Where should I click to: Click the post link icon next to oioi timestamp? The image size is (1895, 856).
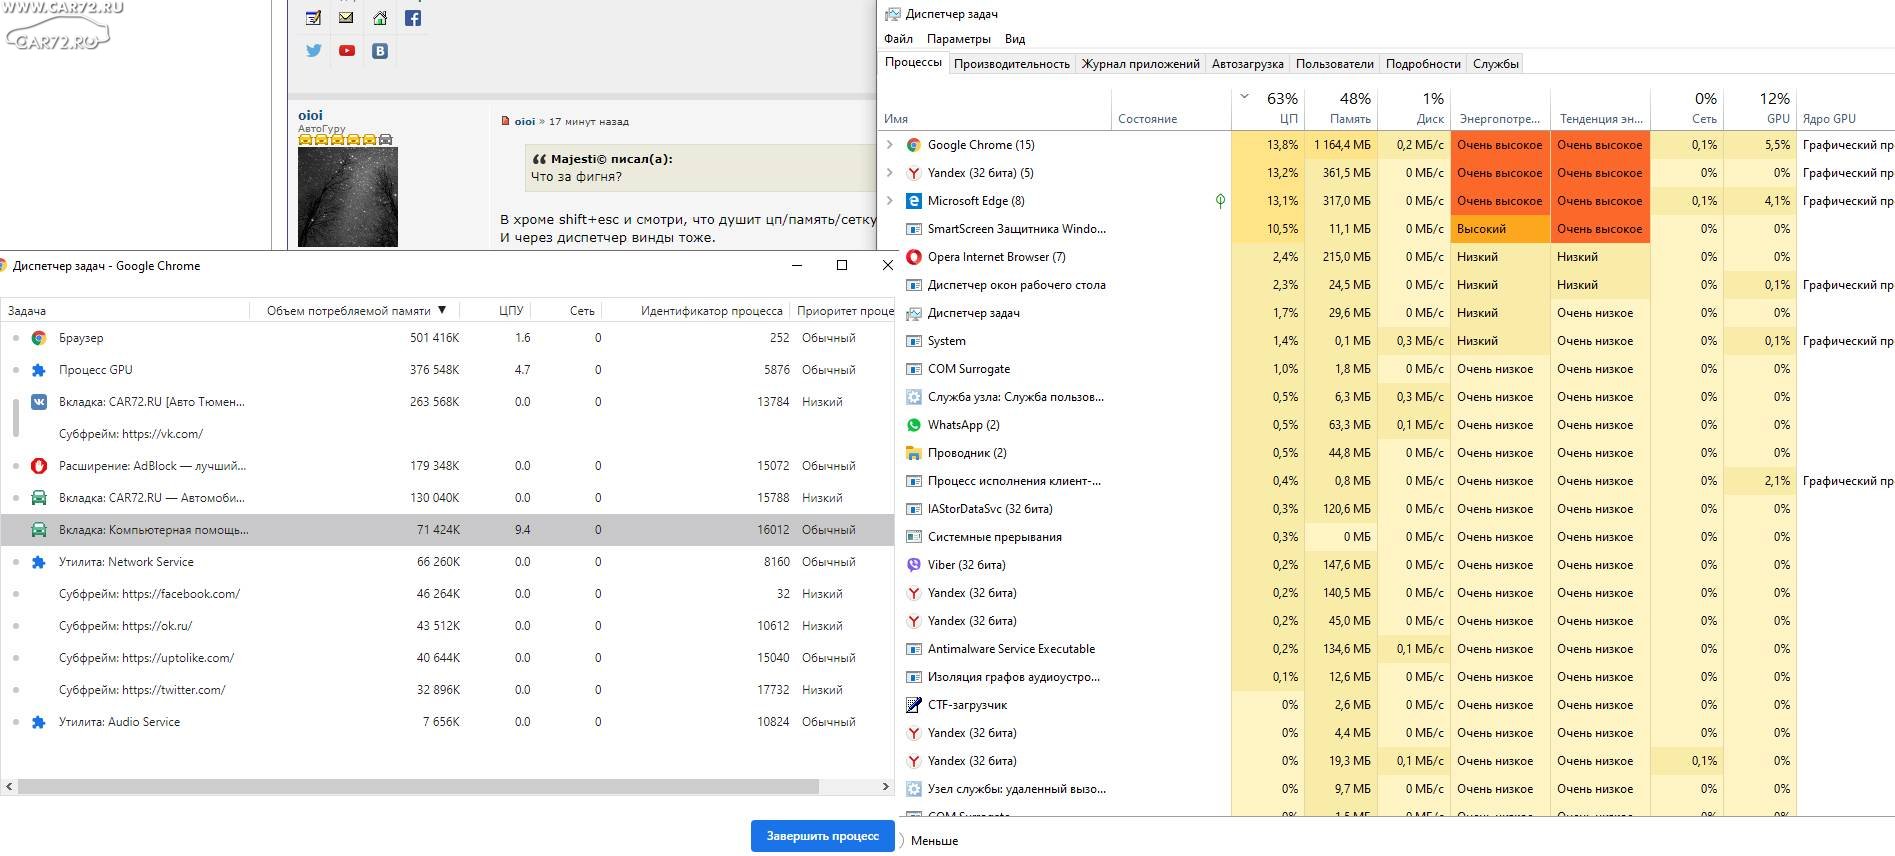(x=505, y=121)
